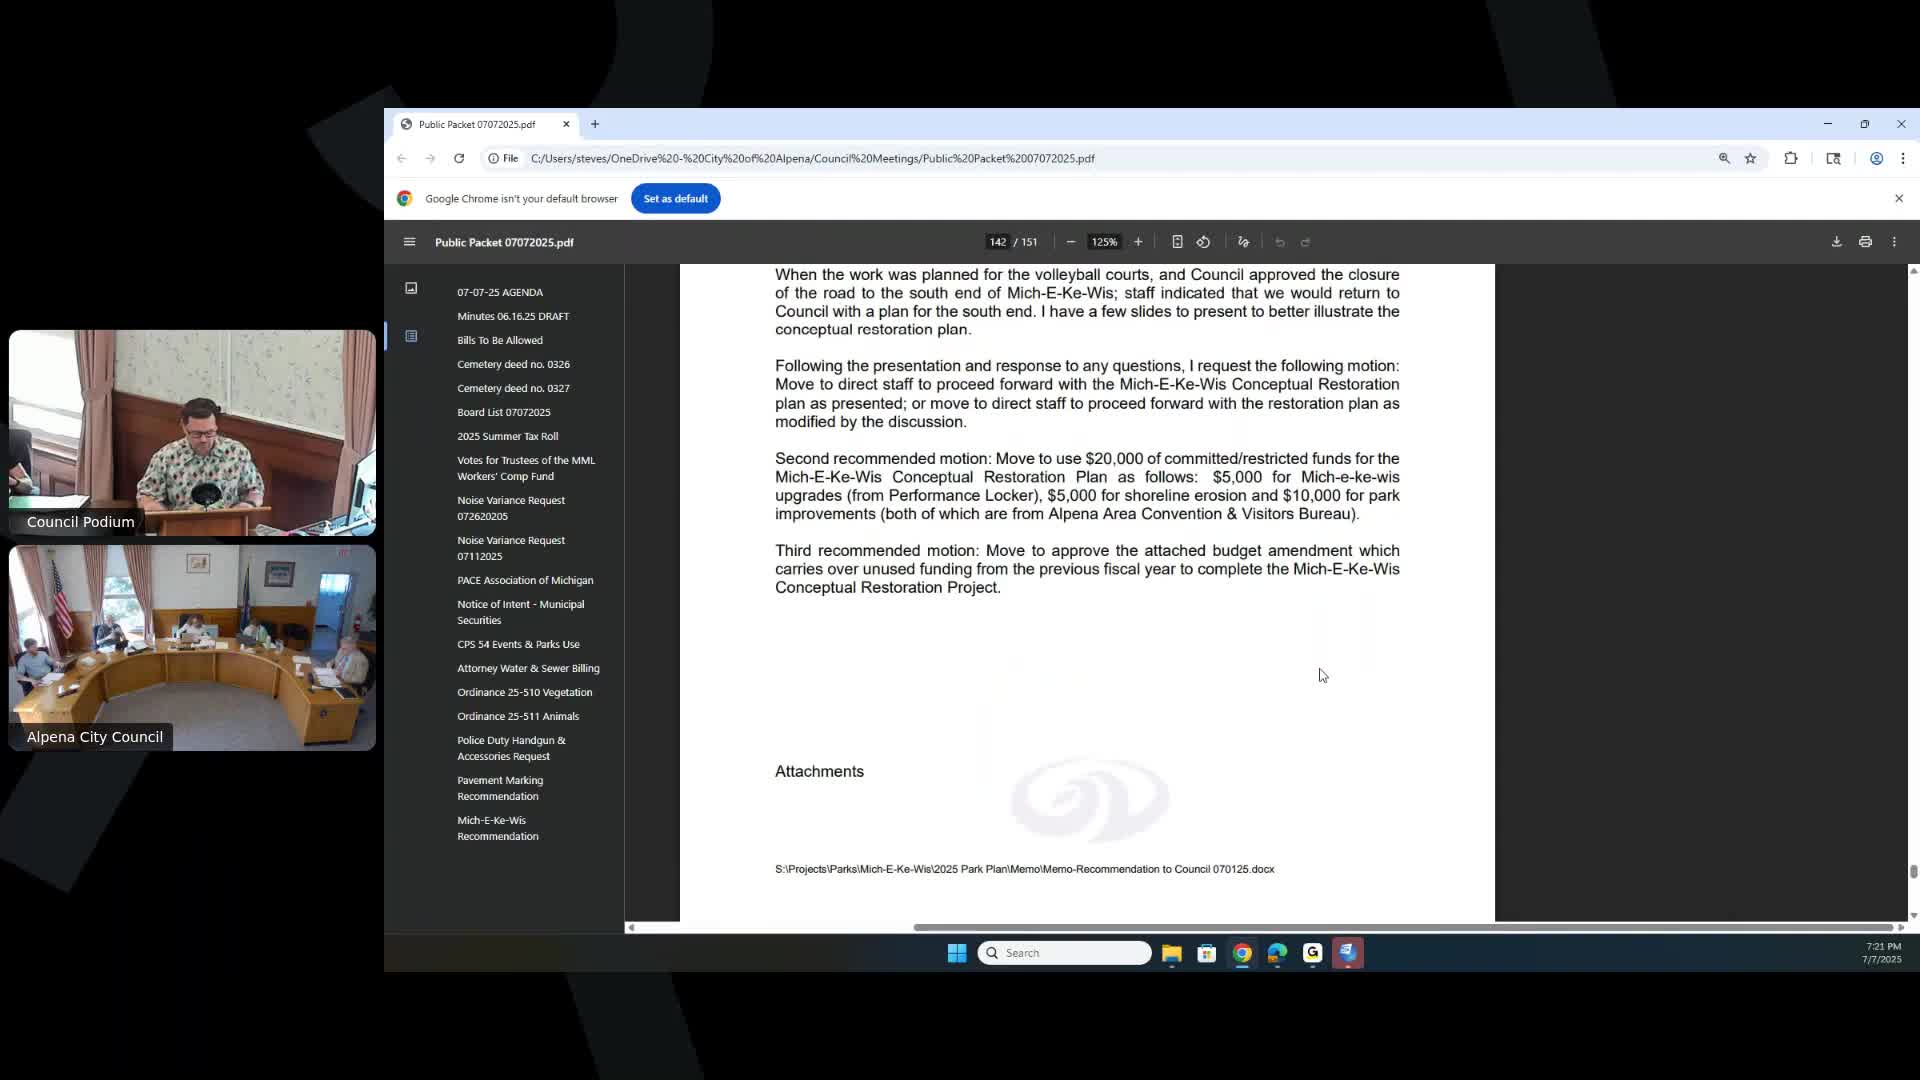The width and height of the screenshot is (1920, 1080).
Task: Click the fit to page icon
Action: 1177,242
